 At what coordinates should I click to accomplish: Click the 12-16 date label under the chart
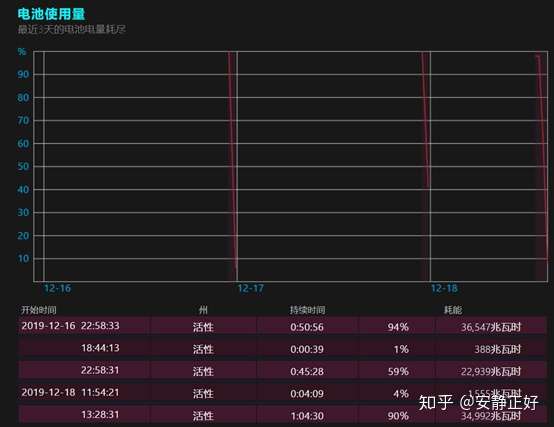(x=57, y=289)
